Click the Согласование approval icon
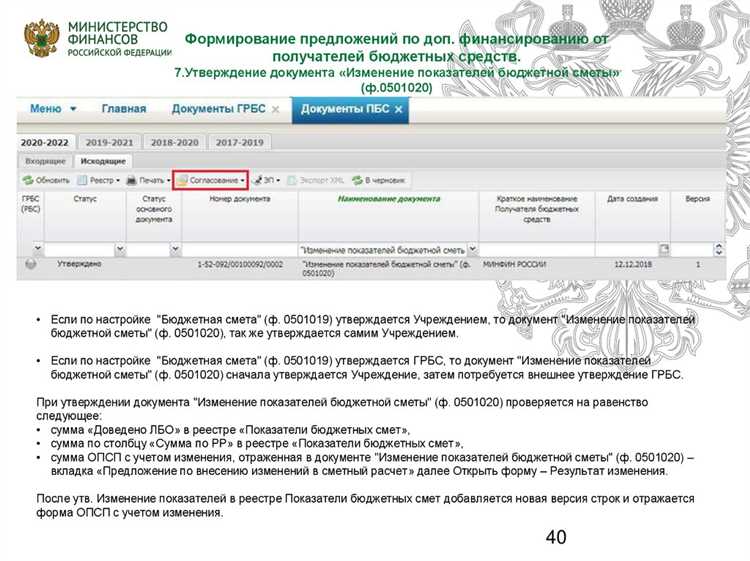Image resolution: width=750 pixels, height=561 pixels. (x=181, y=180)
